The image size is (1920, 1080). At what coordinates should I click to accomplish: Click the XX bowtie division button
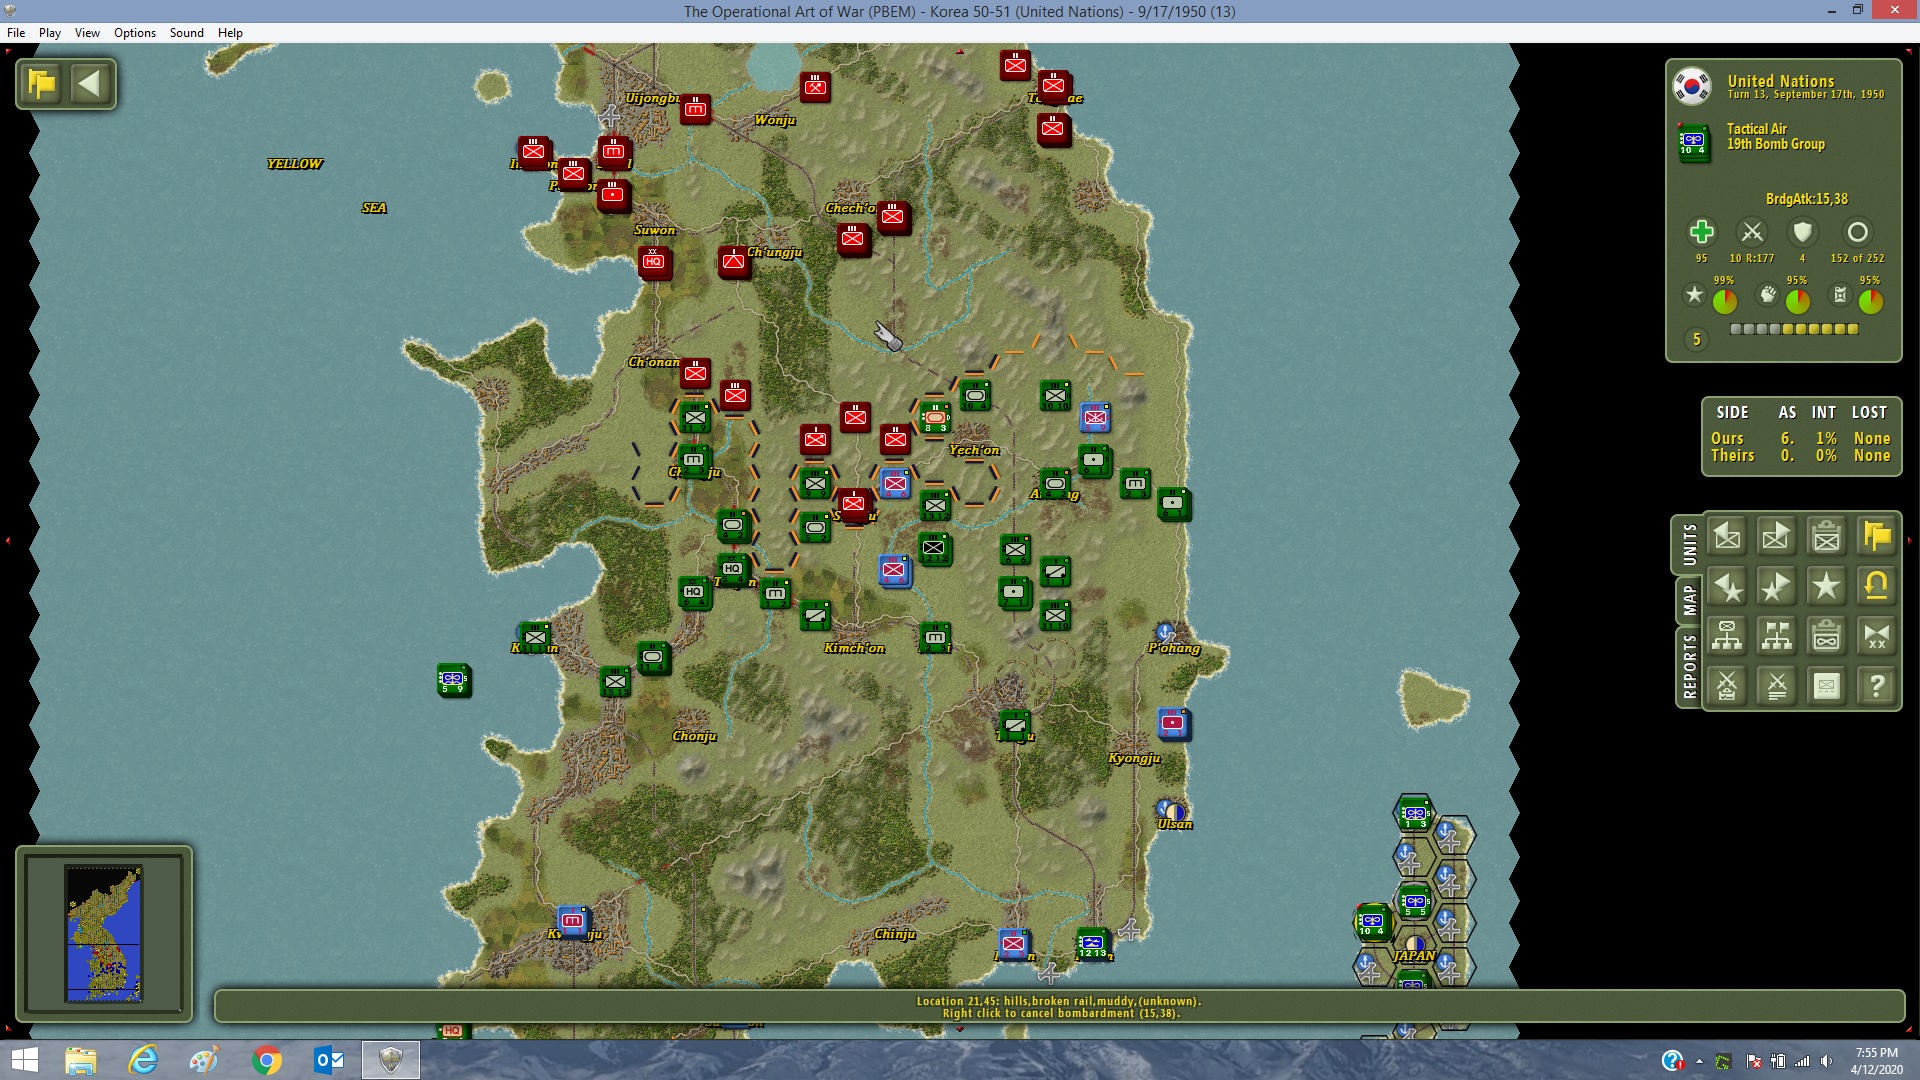coord(1877,636)
